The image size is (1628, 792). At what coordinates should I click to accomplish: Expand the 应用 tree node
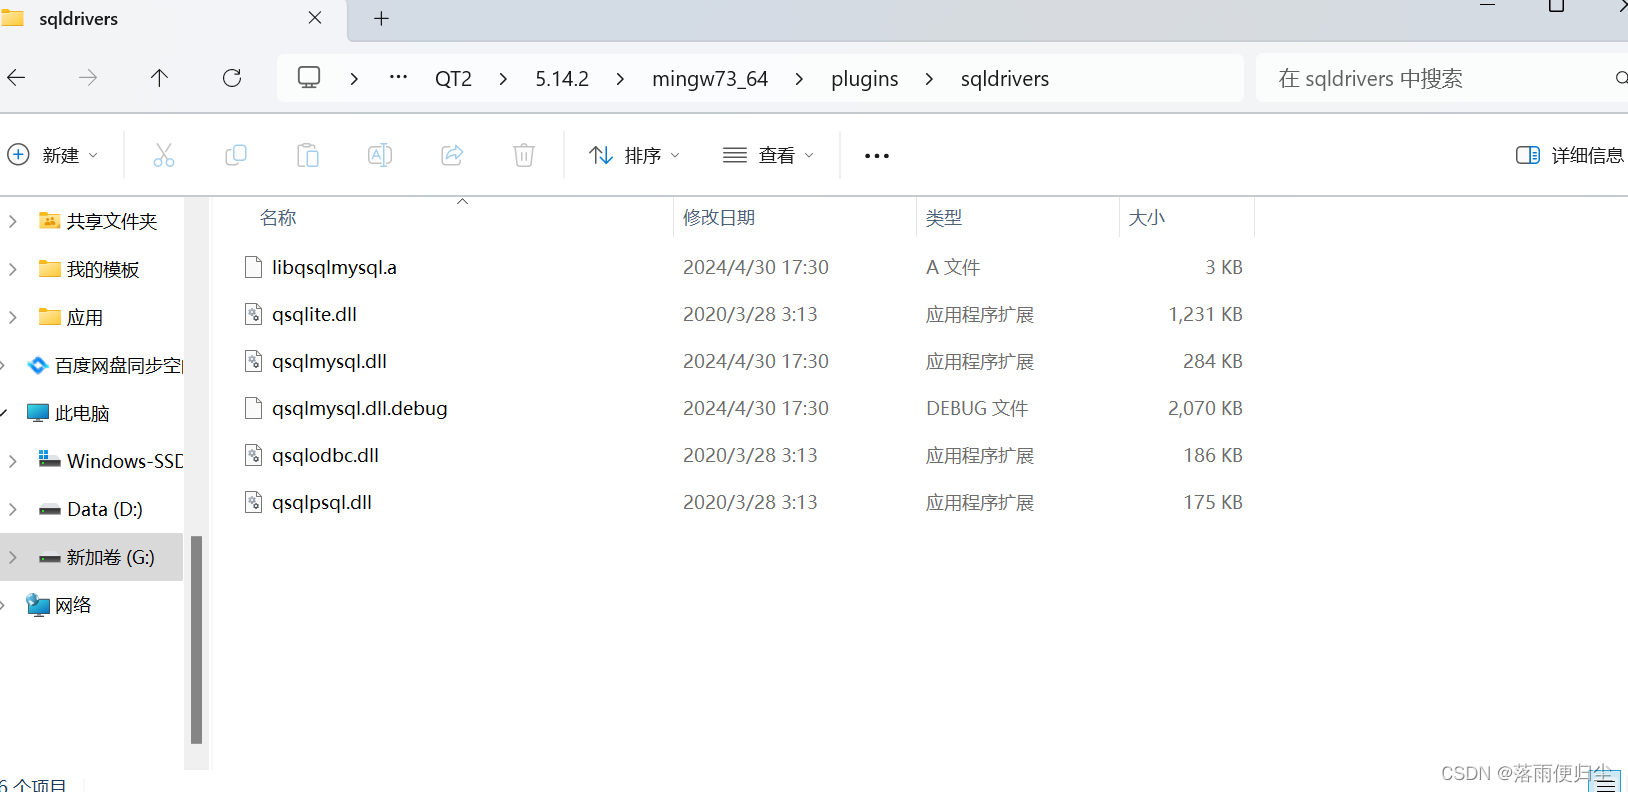(12, 317)
